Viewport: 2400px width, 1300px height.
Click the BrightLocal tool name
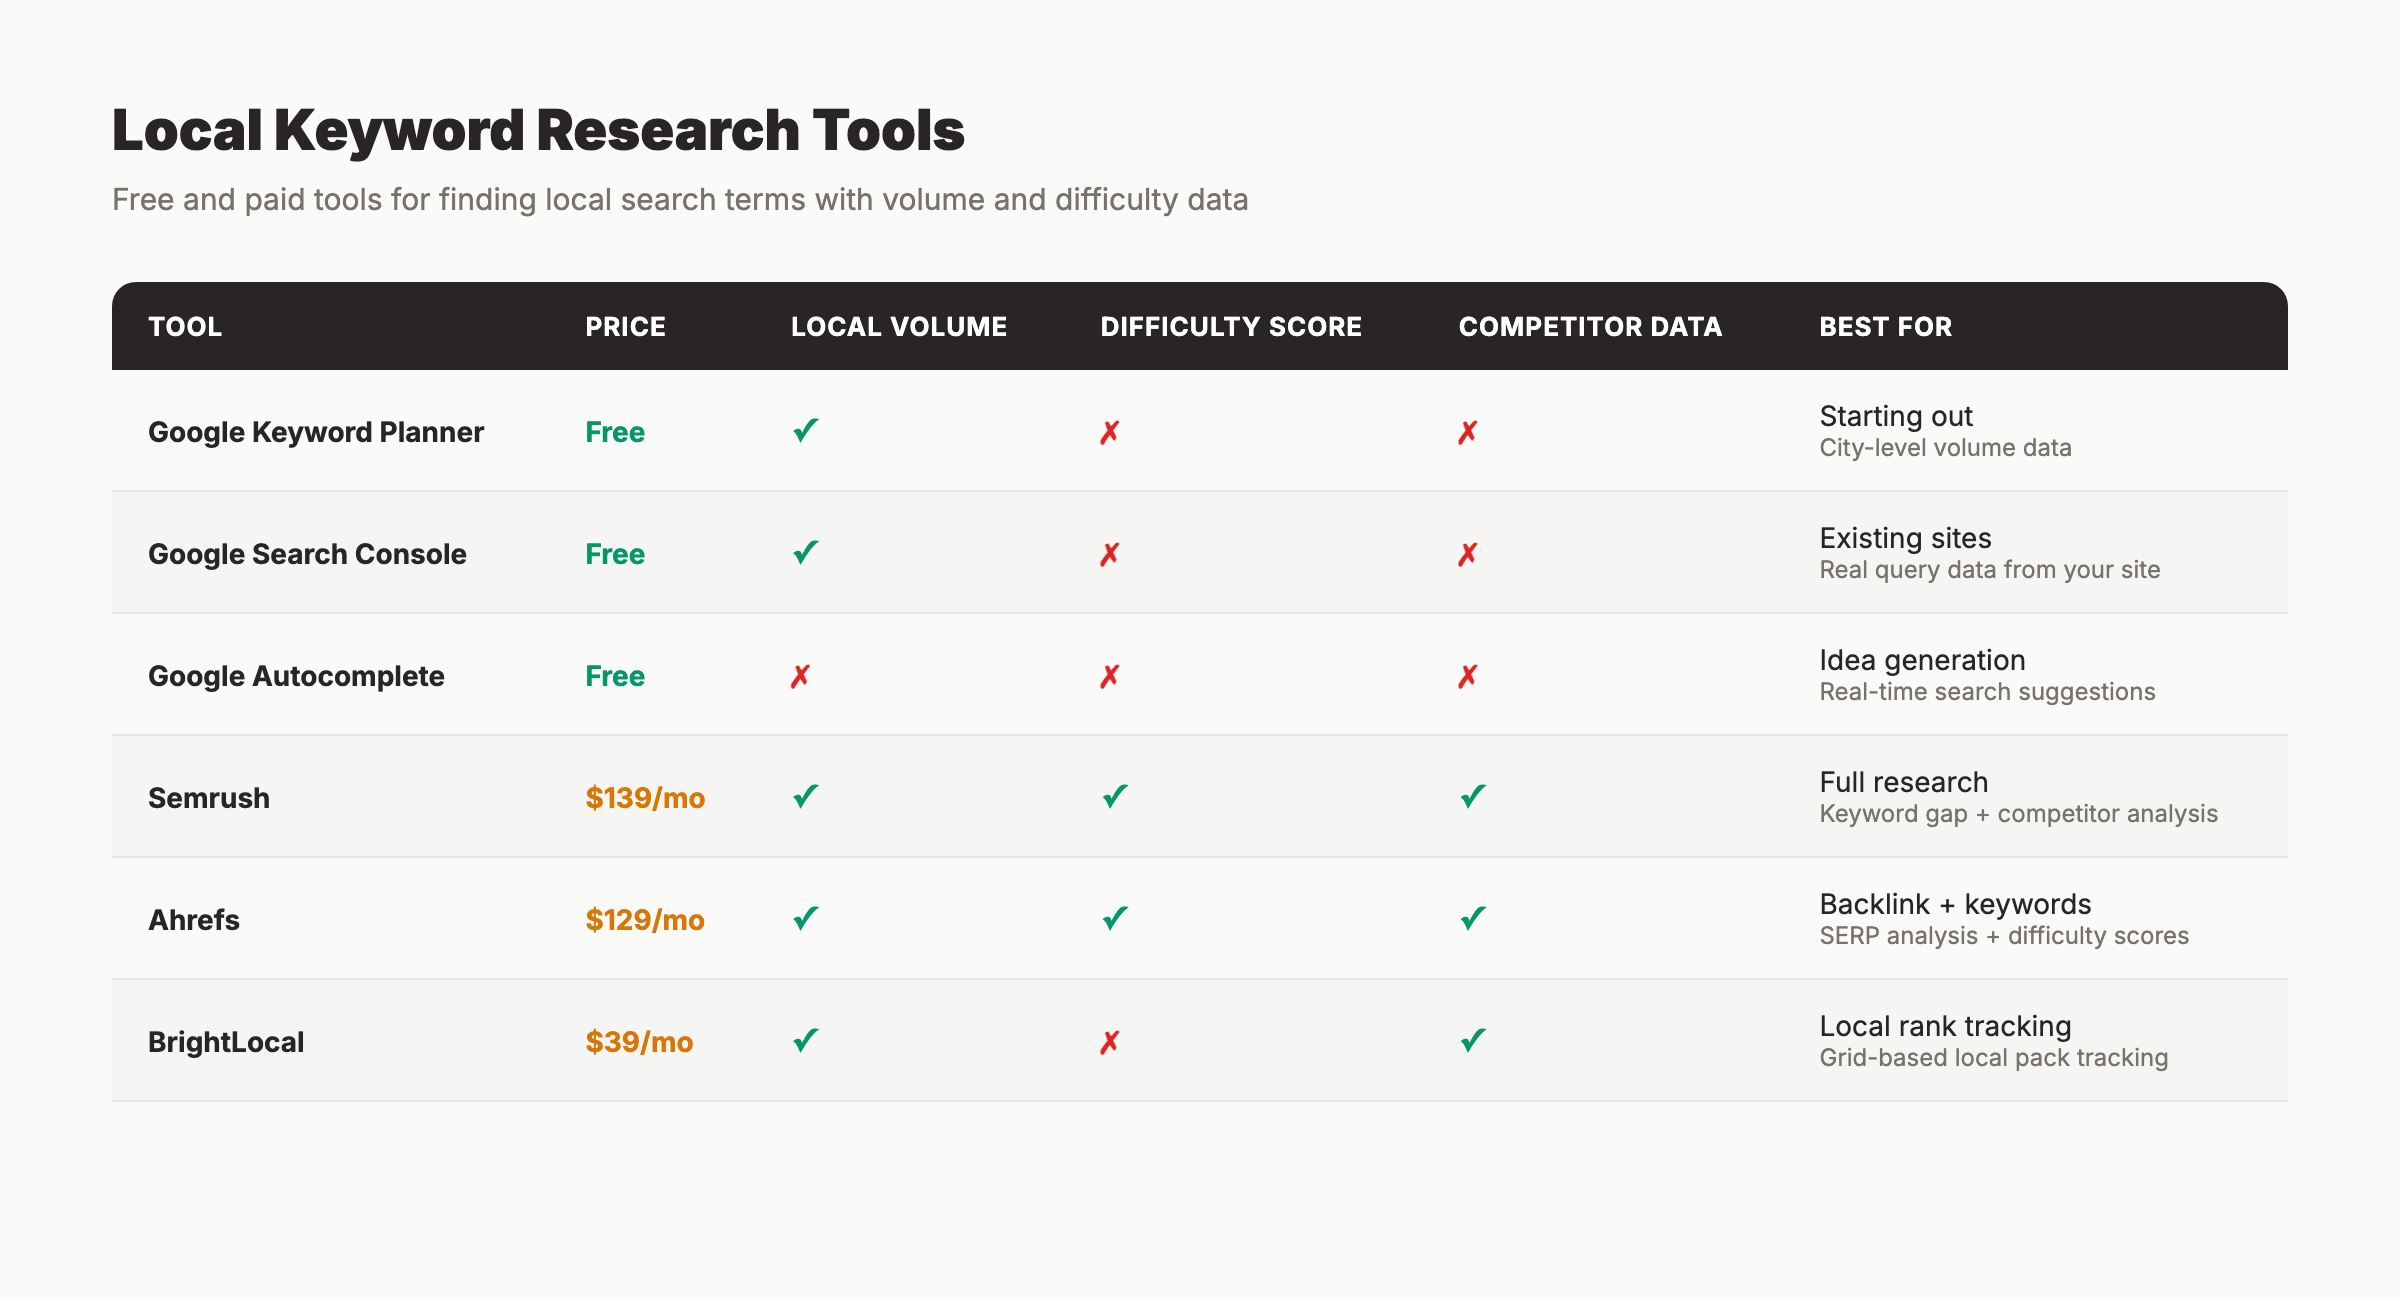pos(226,1040)
